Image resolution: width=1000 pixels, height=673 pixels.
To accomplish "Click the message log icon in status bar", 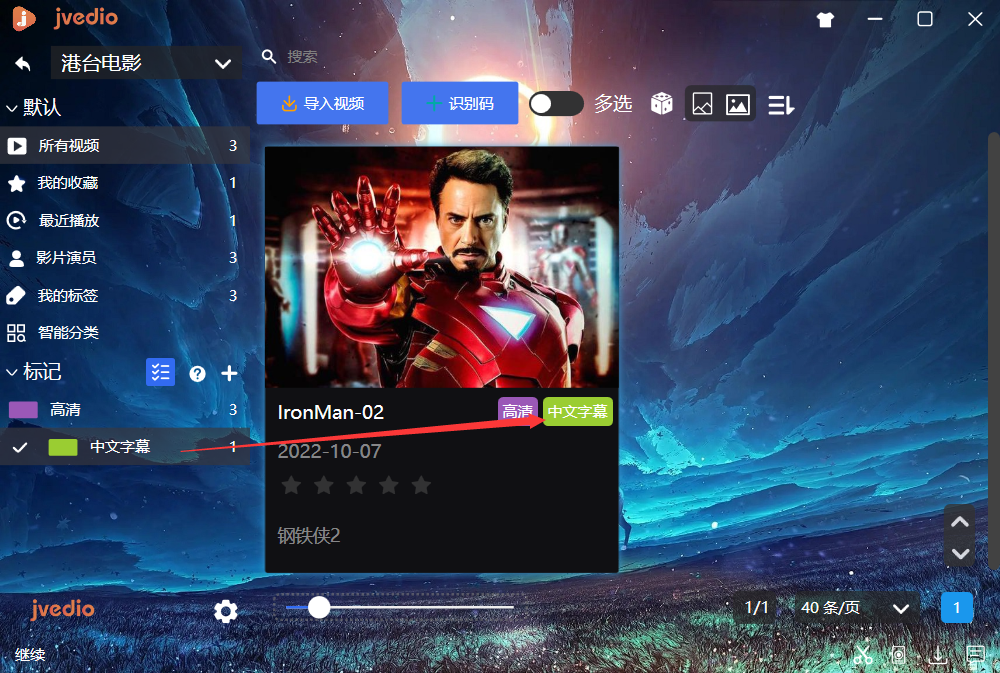I will (975, 655).
